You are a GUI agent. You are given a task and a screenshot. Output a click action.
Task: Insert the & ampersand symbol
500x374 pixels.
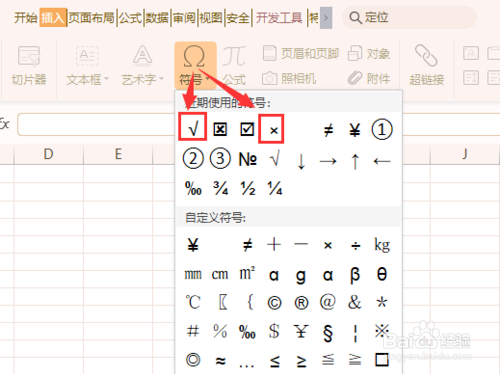pyautogui.click(x=355, y=302)
